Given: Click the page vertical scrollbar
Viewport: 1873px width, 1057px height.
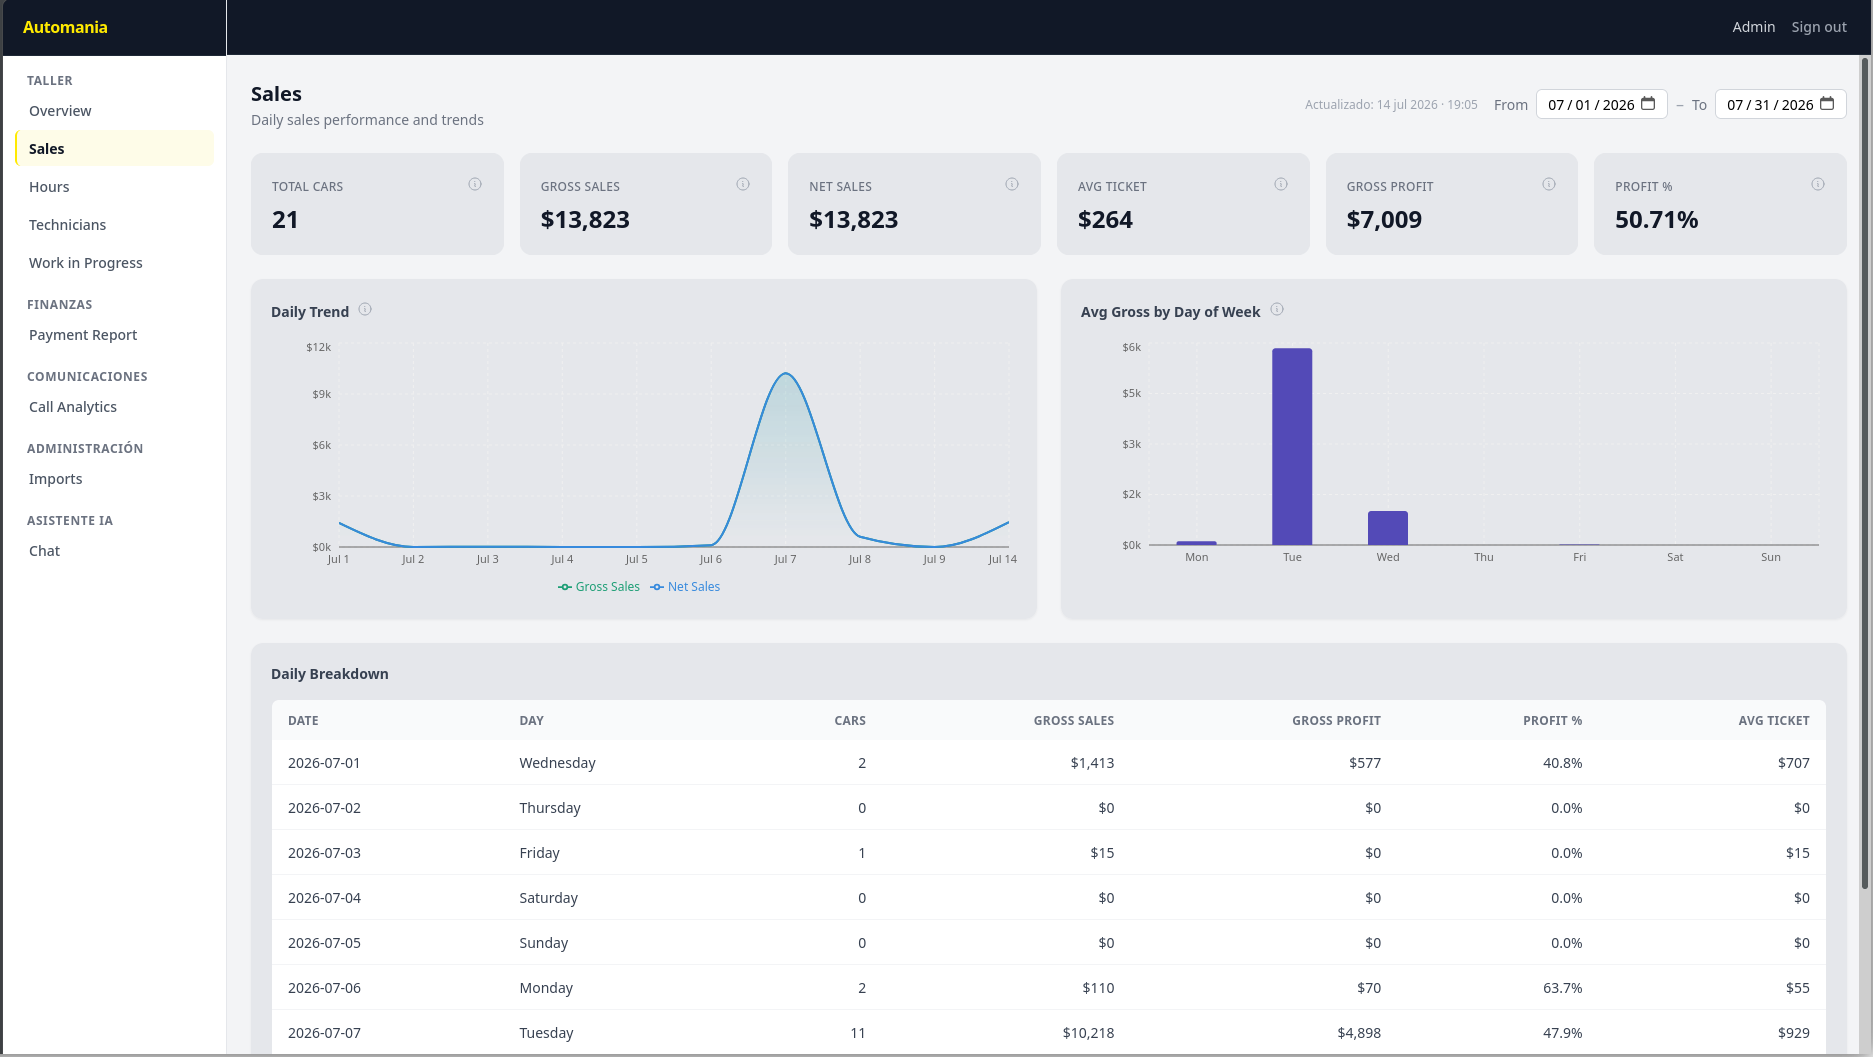Looking at the screenshot, I should click(x=1865, y=474).
